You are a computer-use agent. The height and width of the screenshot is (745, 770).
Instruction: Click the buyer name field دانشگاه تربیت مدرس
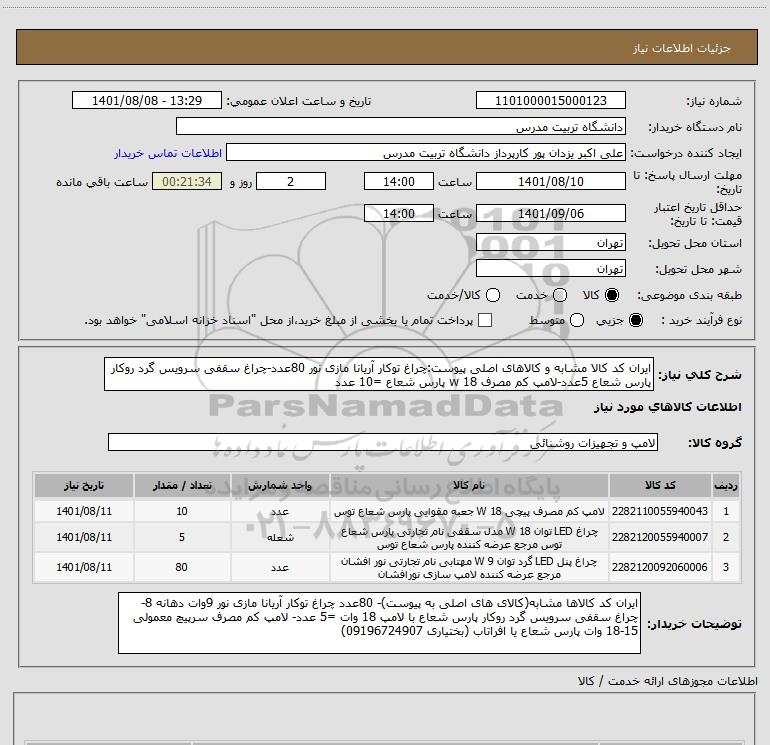401,126
